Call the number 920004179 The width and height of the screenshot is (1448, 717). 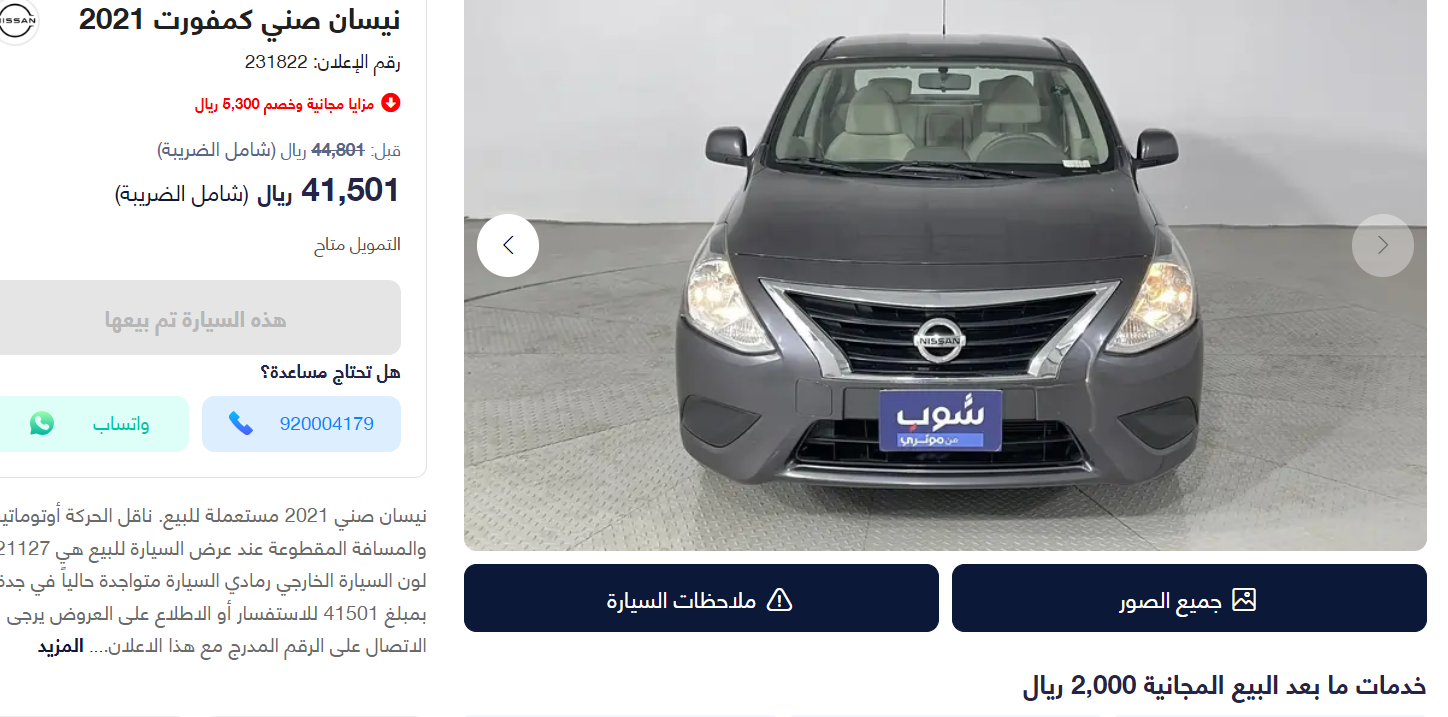[x=301, y=424]
